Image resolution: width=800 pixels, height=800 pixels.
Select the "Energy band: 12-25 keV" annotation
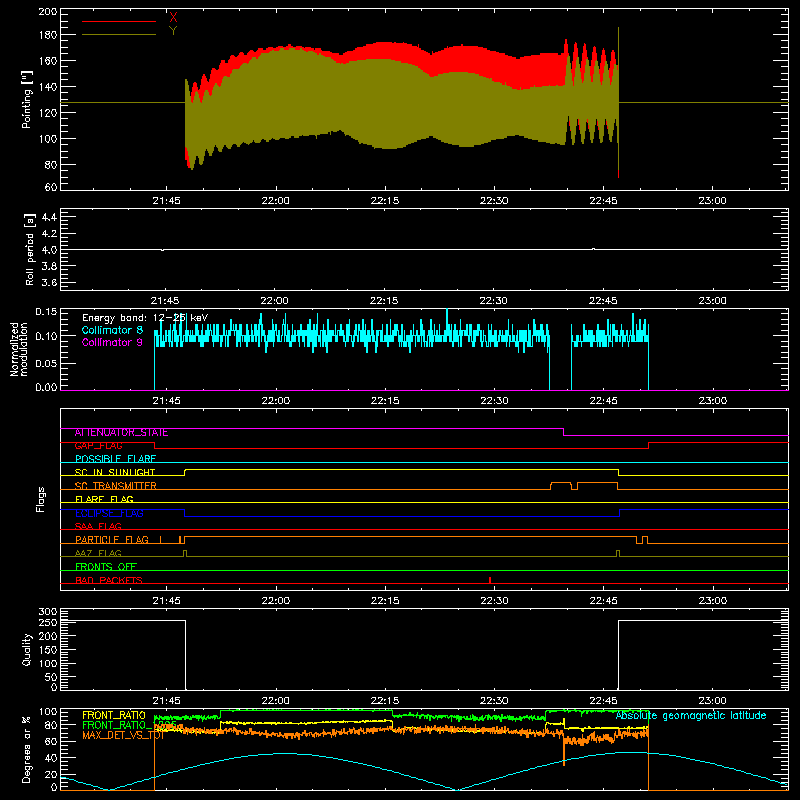pyautogui.click(x=145, y=318)
